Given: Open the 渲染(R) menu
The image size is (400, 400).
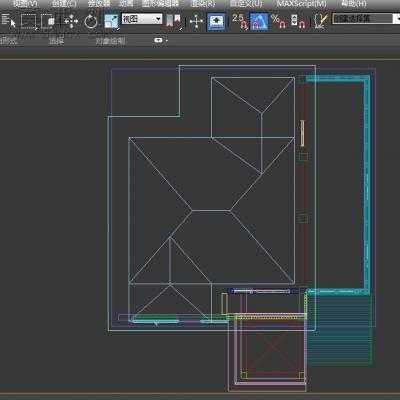Looking at the screenshot, I should coord(203,4).
